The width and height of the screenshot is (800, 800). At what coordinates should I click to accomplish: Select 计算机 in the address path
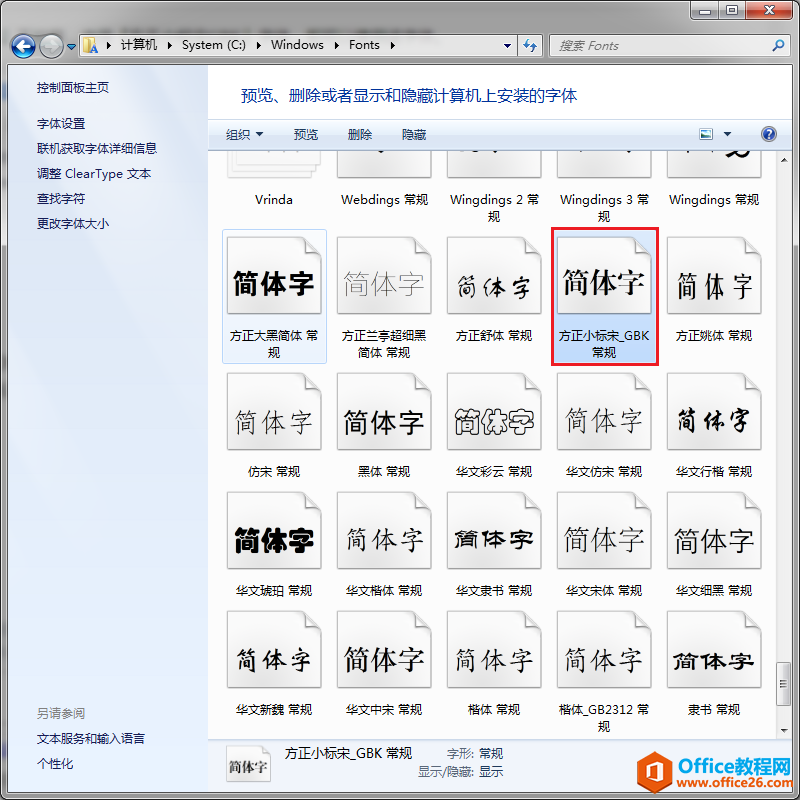point(138,45)
